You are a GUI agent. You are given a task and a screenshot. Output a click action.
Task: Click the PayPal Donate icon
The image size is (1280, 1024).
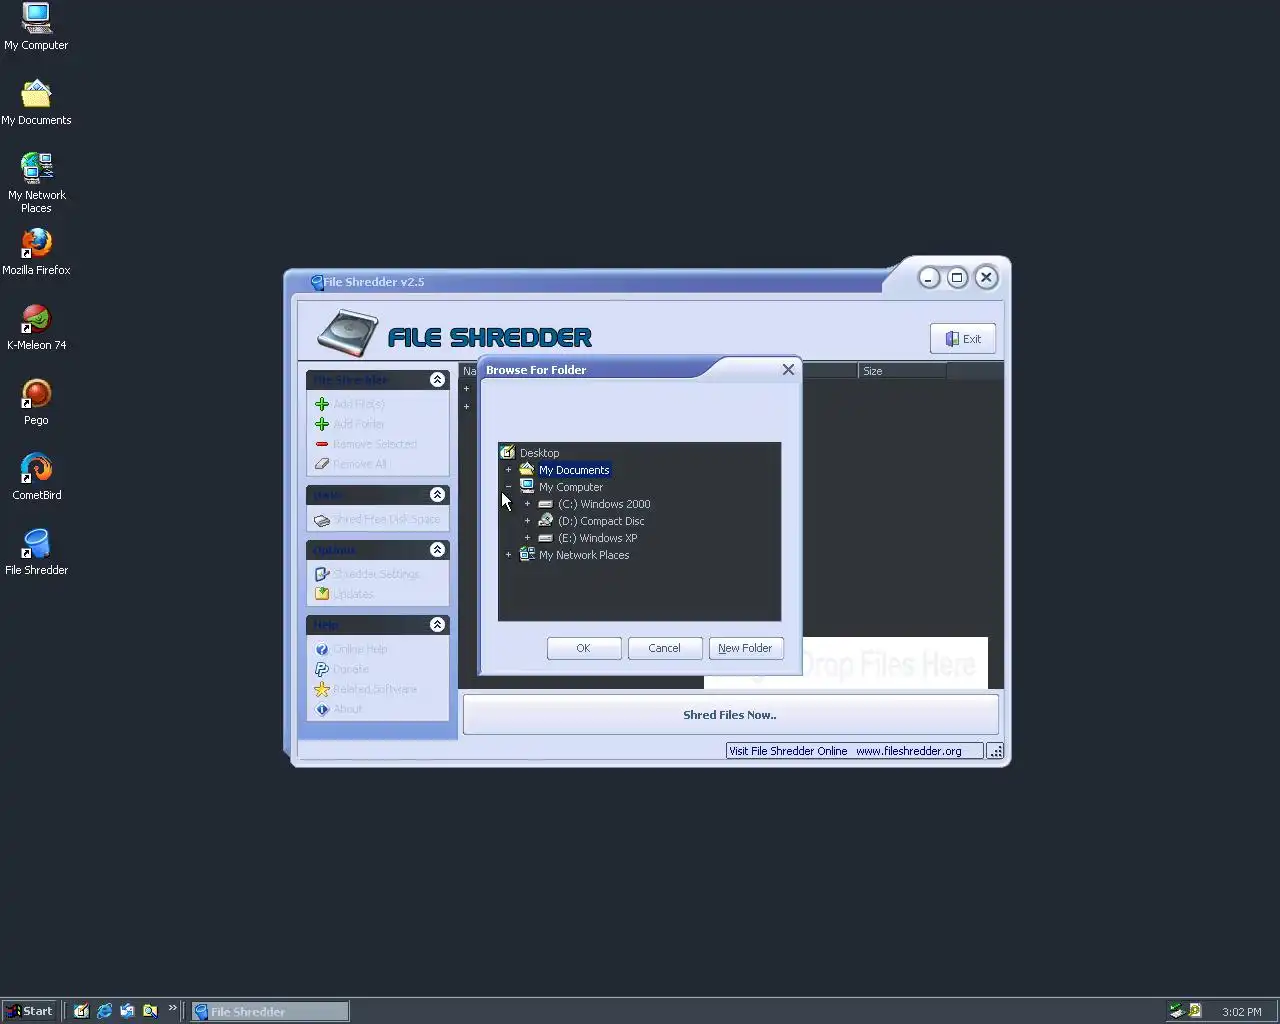322,669
